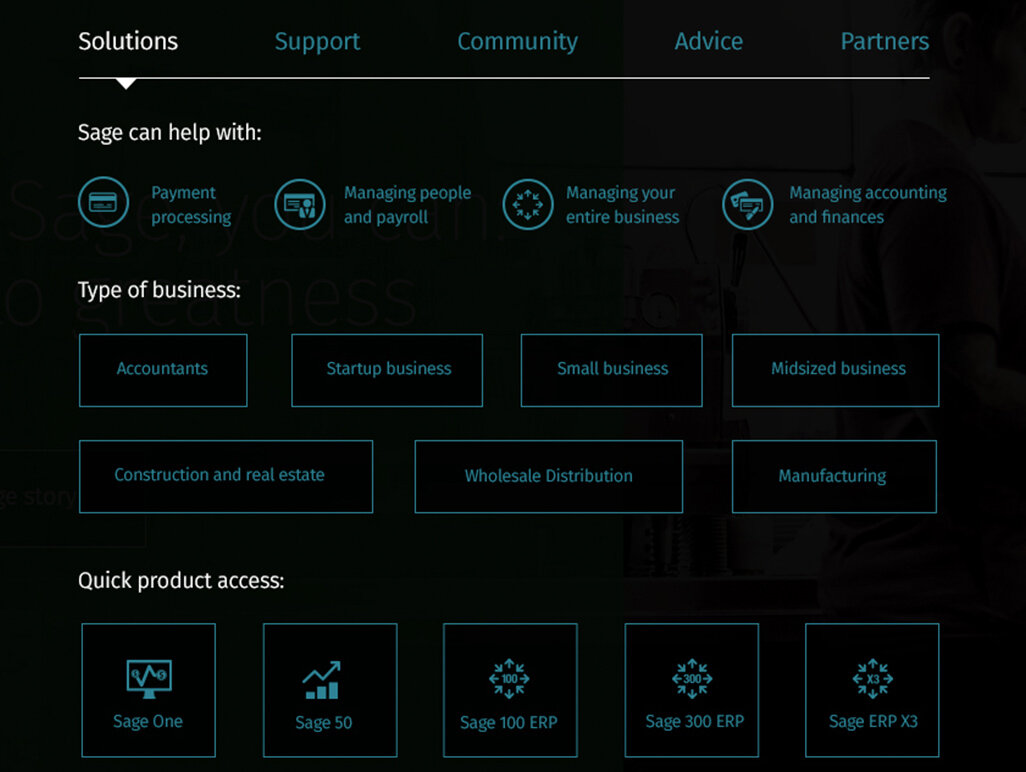Open the Managing accounting and finances link

click(868, 205)
